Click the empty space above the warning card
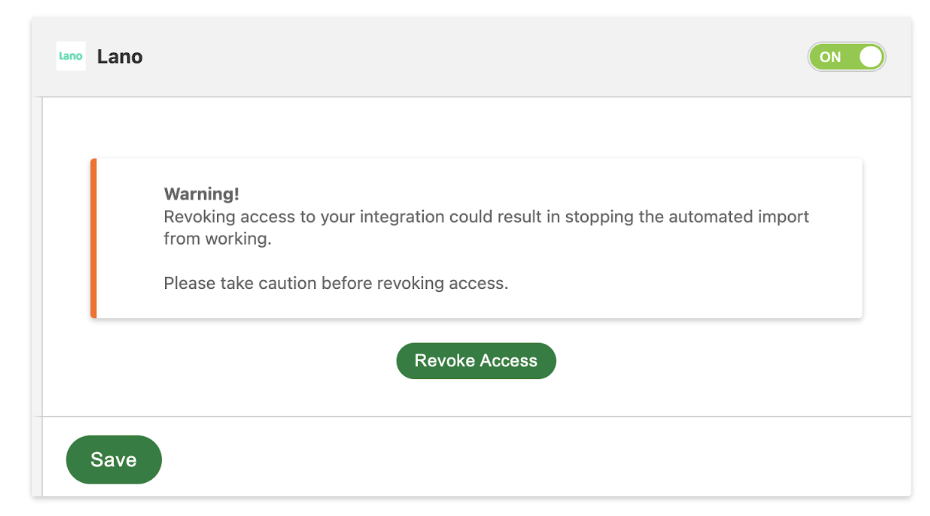 [x=476, y=128]
